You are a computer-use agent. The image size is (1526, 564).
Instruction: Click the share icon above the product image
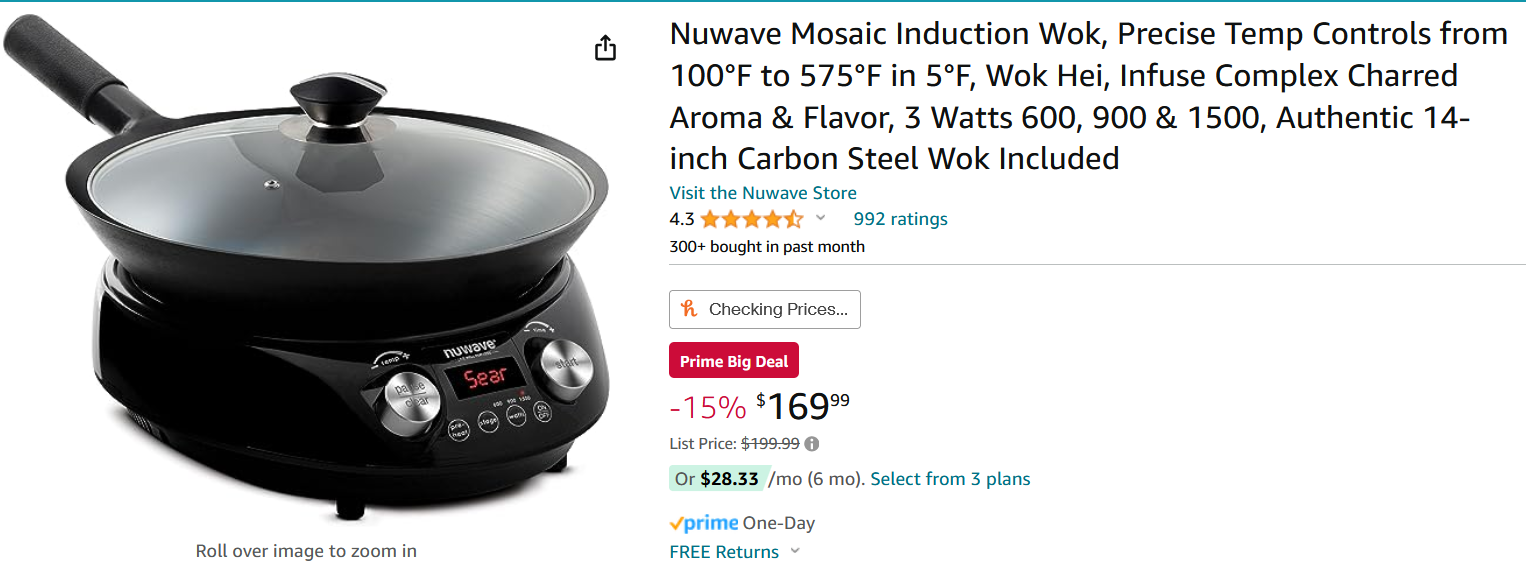(x=606, y=48)
